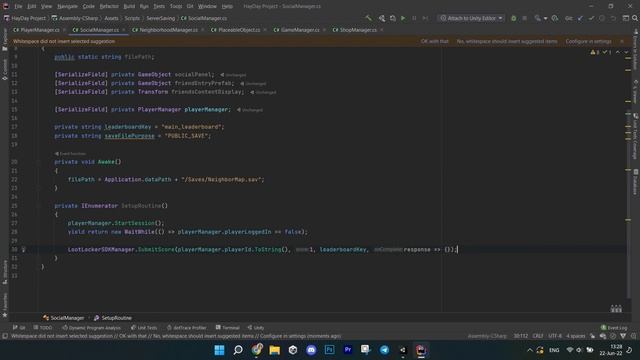Click 'Configure in settings' link
The width and height of the screenshot is (640, 360).
[589, 41]
